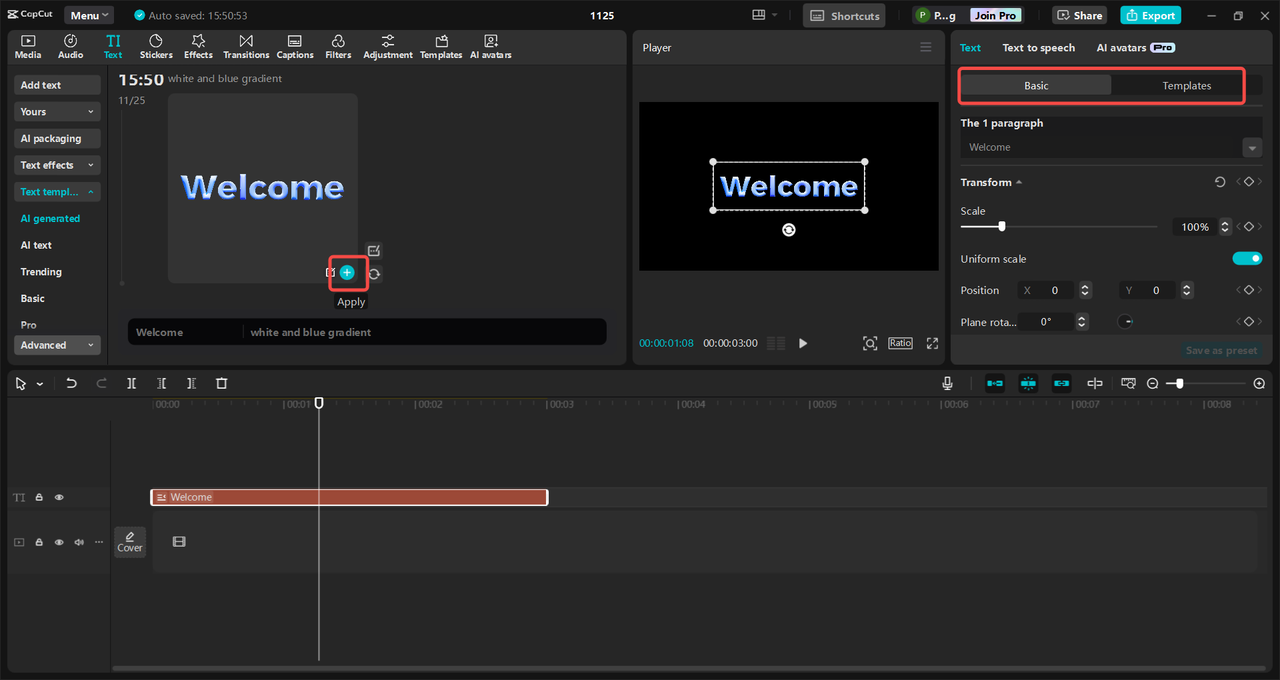
Task: Click the microphone record voiceover icon
Action: (947, 383)
